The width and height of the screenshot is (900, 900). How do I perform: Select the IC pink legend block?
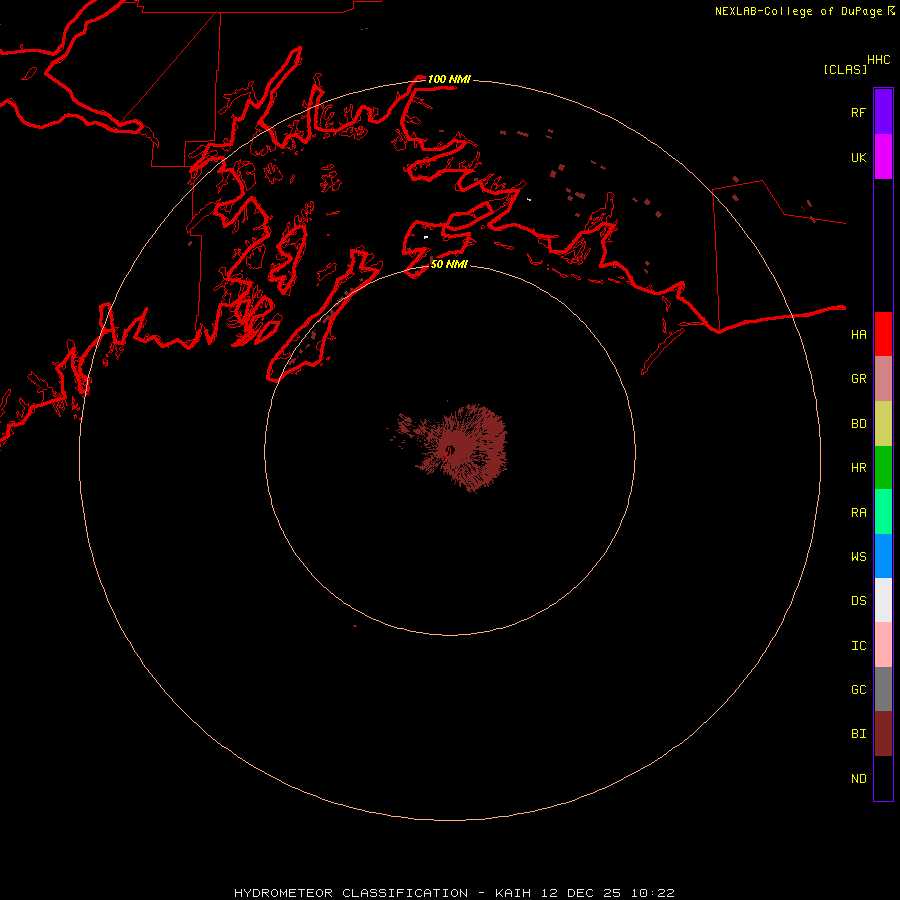(x=883, y=645)
